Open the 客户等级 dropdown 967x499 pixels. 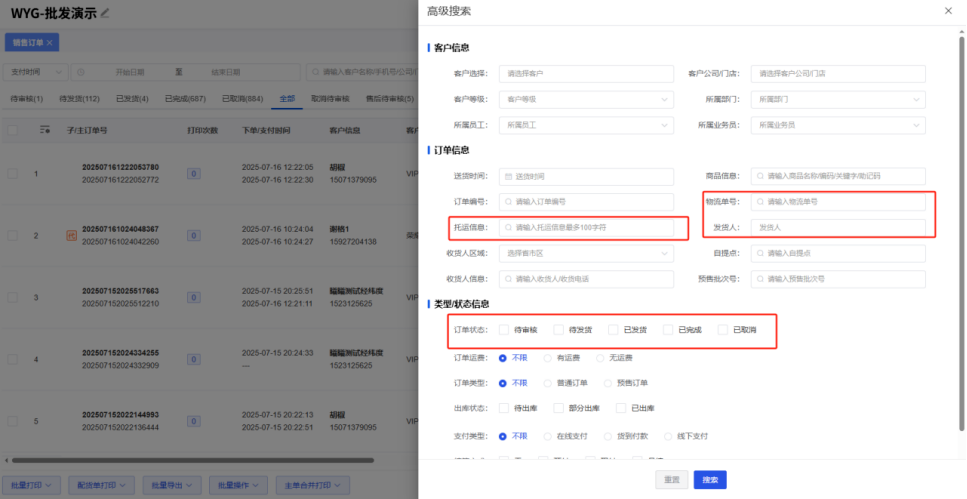coord(586,99)
